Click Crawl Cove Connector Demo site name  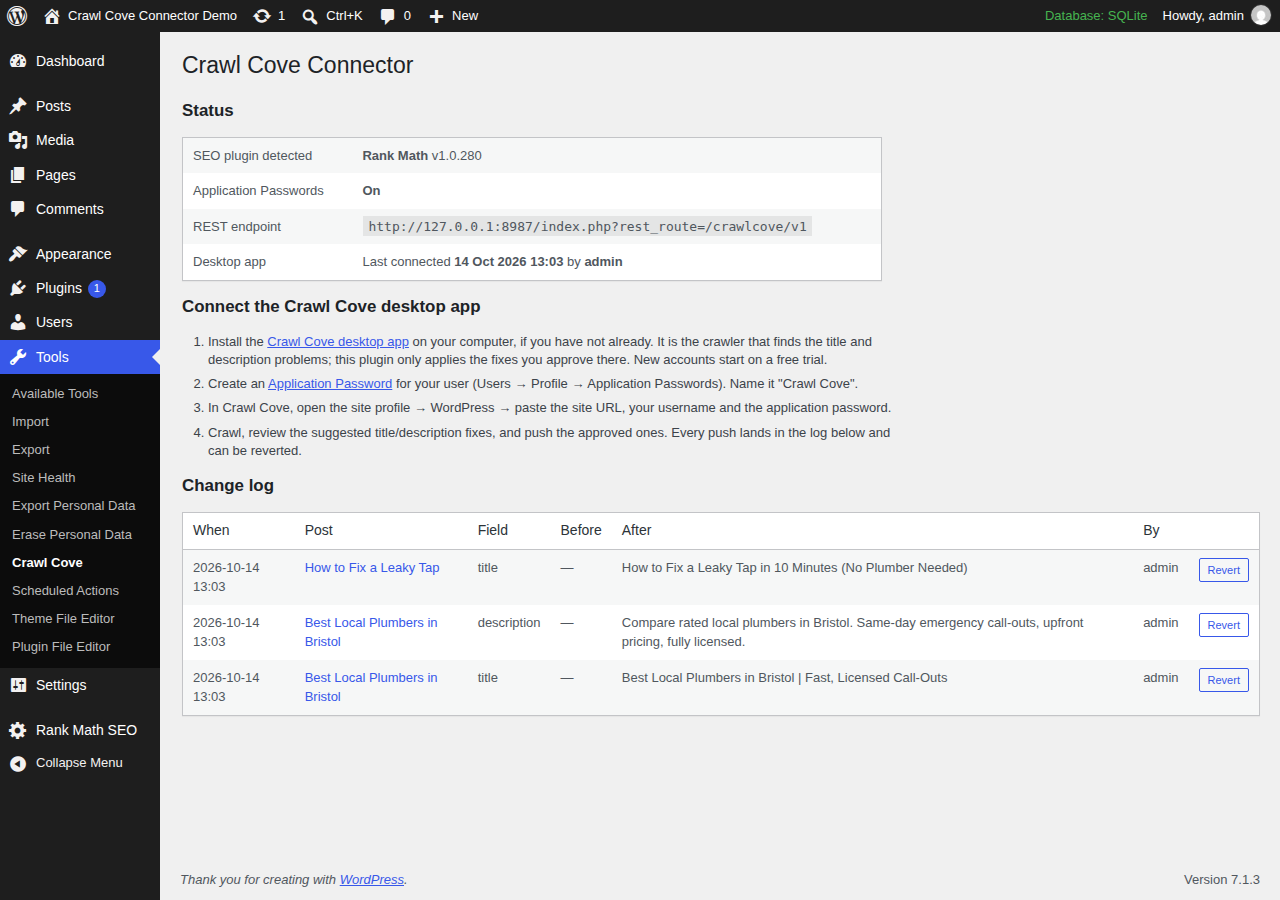coord(153,16)
